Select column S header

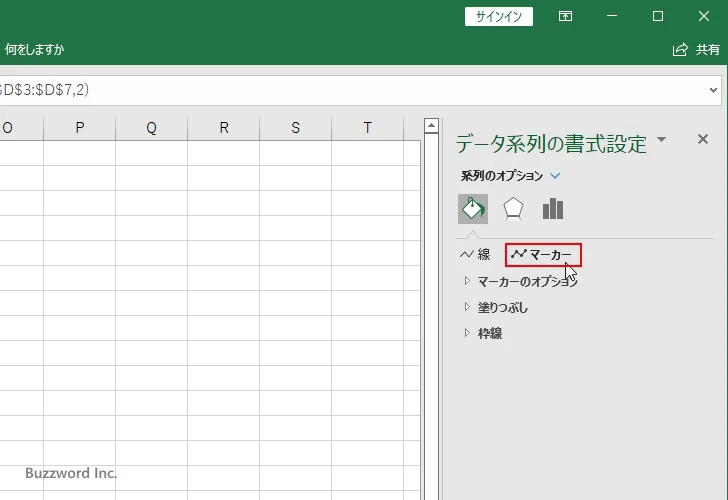click(295, 128)
